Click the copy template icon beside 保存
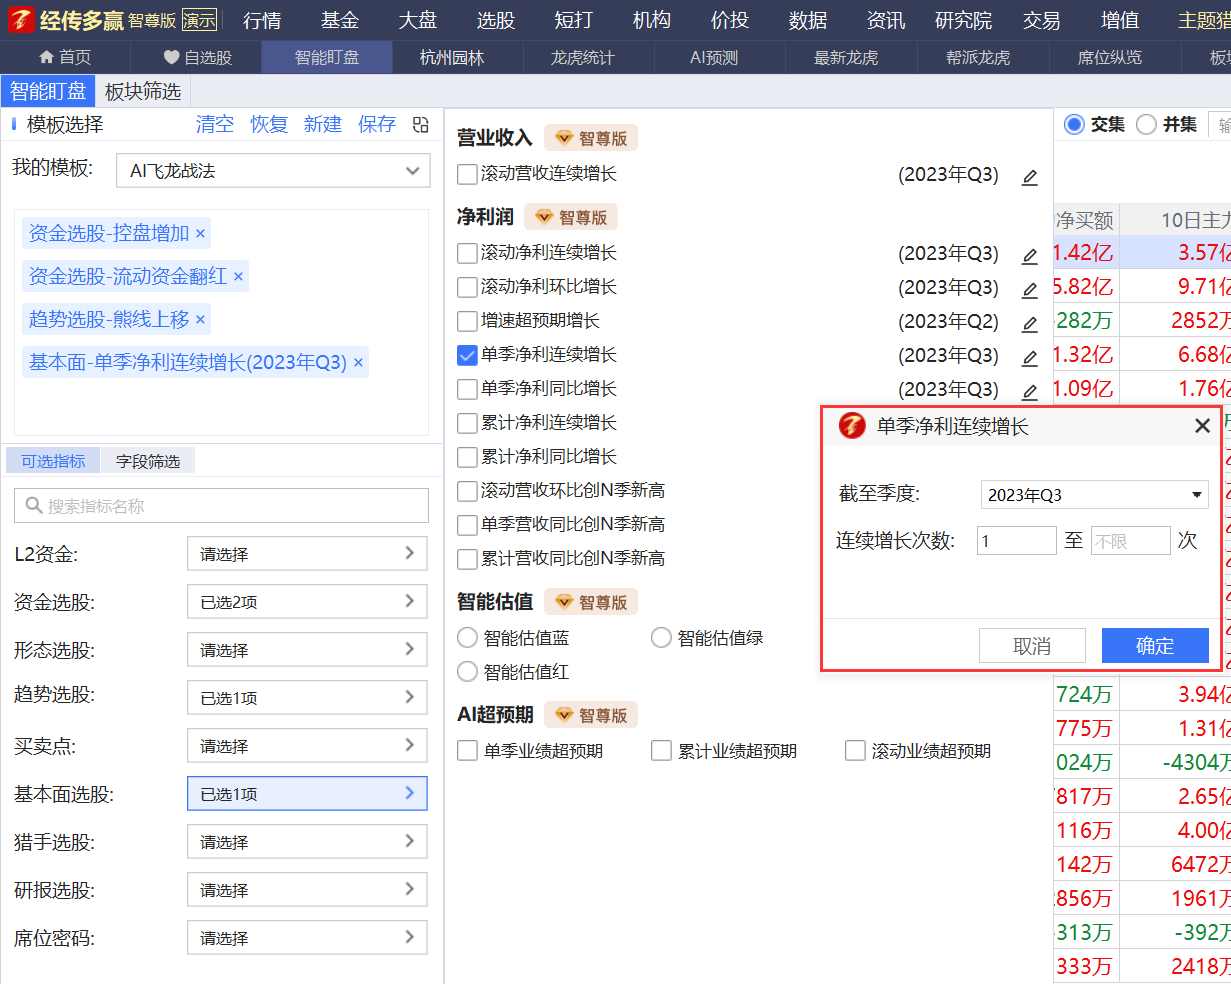 point(421,125)
